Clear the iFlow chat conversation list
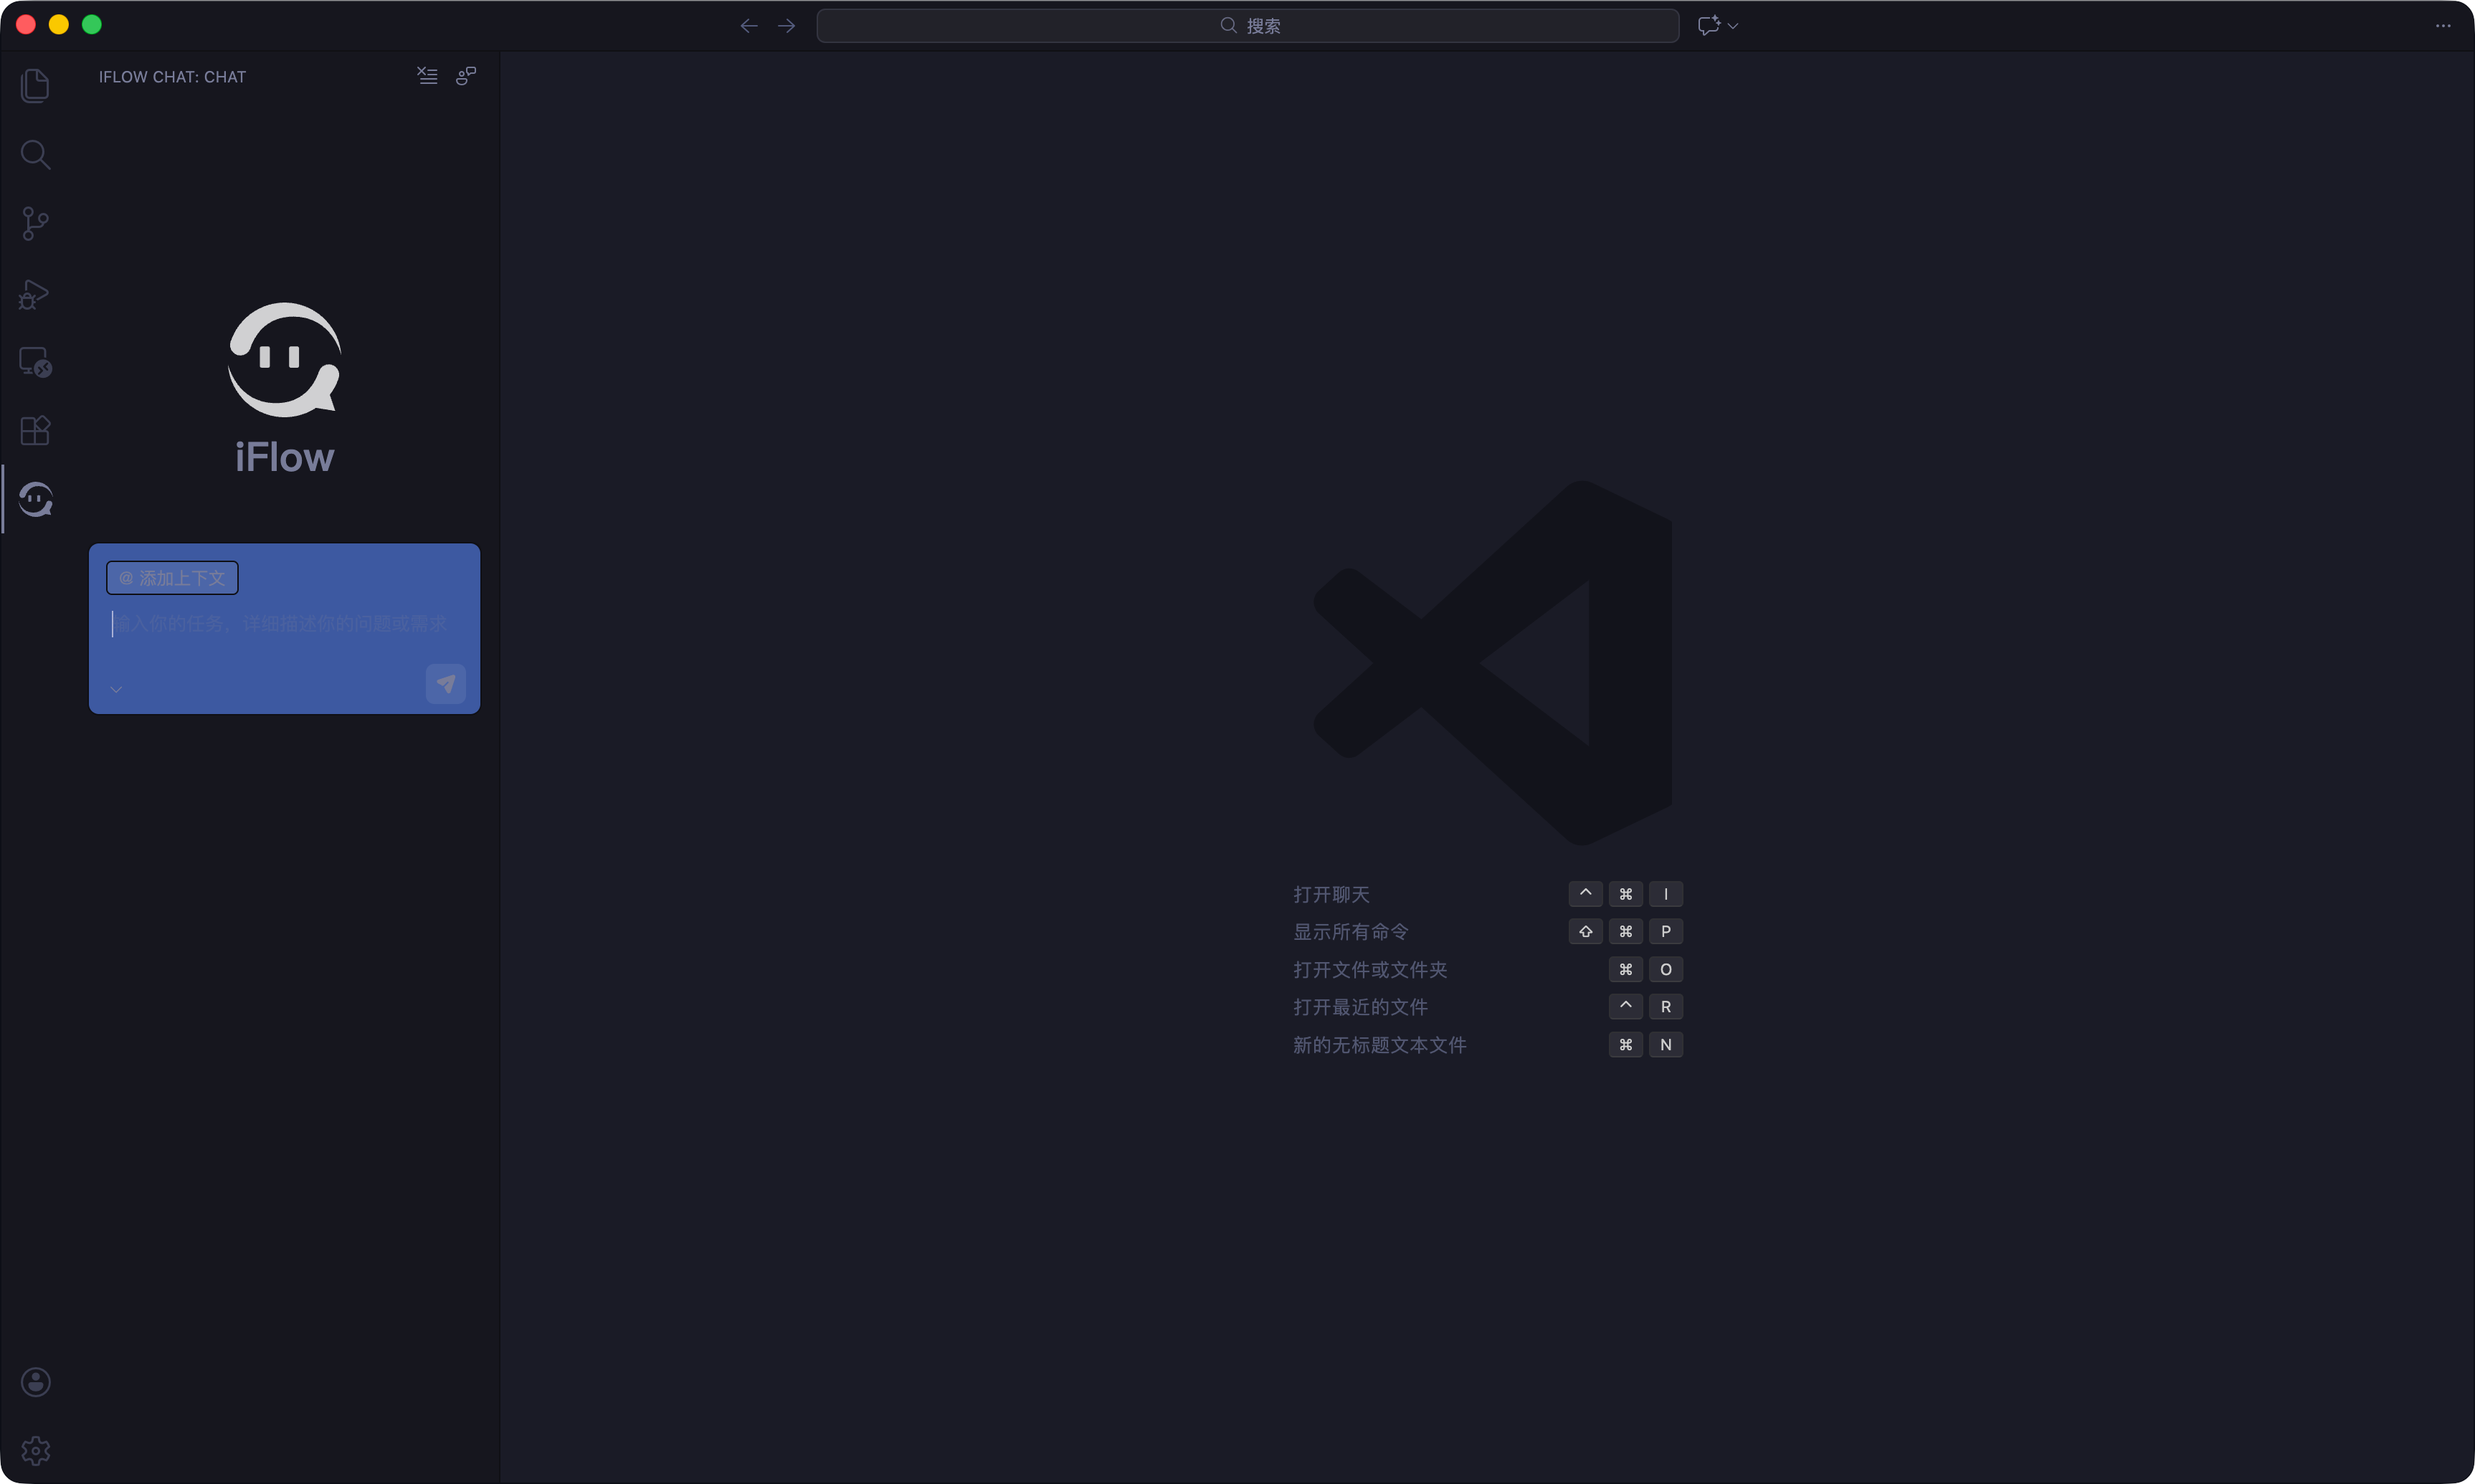This screenshot has height=1484, width=2475. [x=427, y=76]
